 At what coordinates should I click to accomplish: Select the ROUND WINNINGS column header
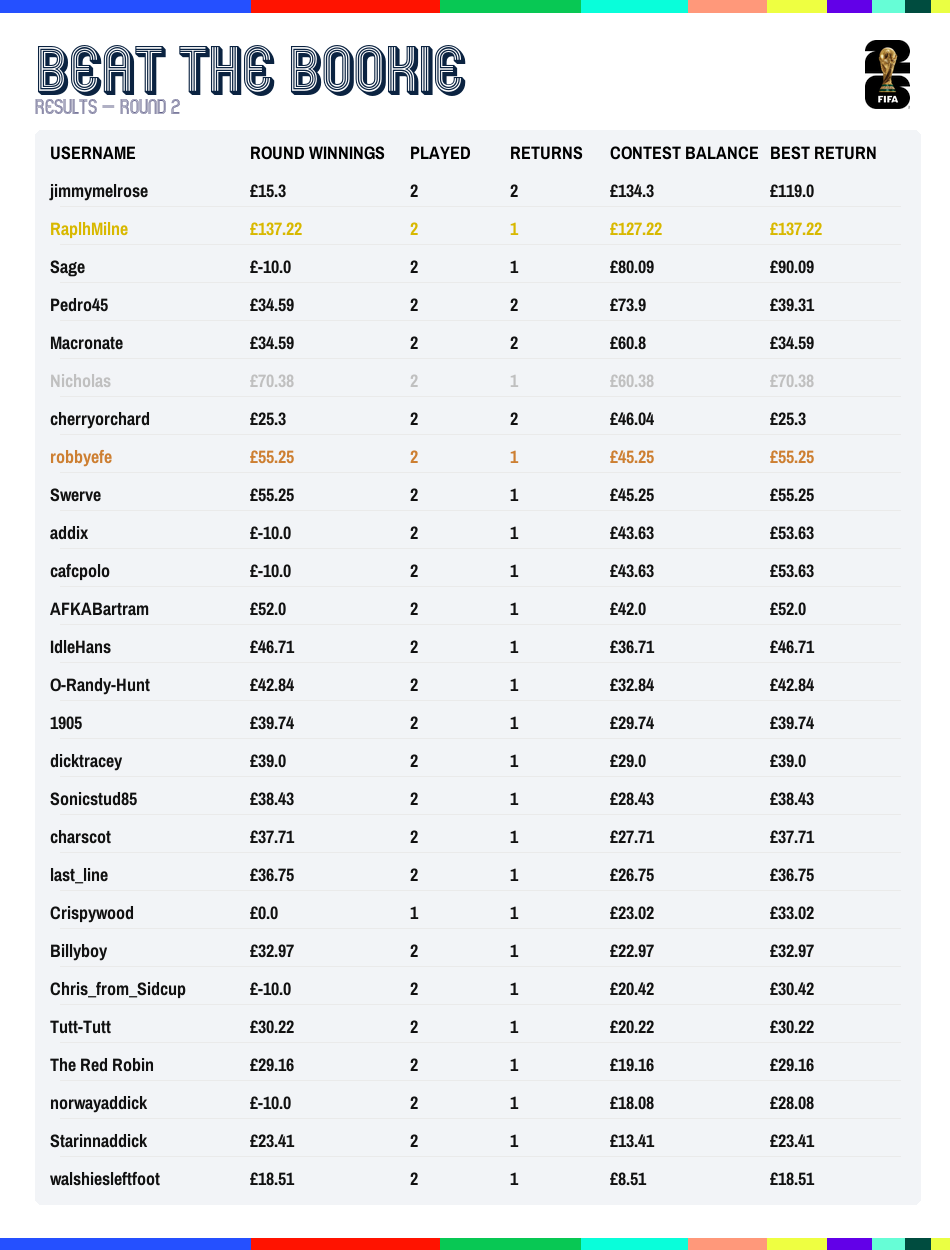click(x=317, y=153)
